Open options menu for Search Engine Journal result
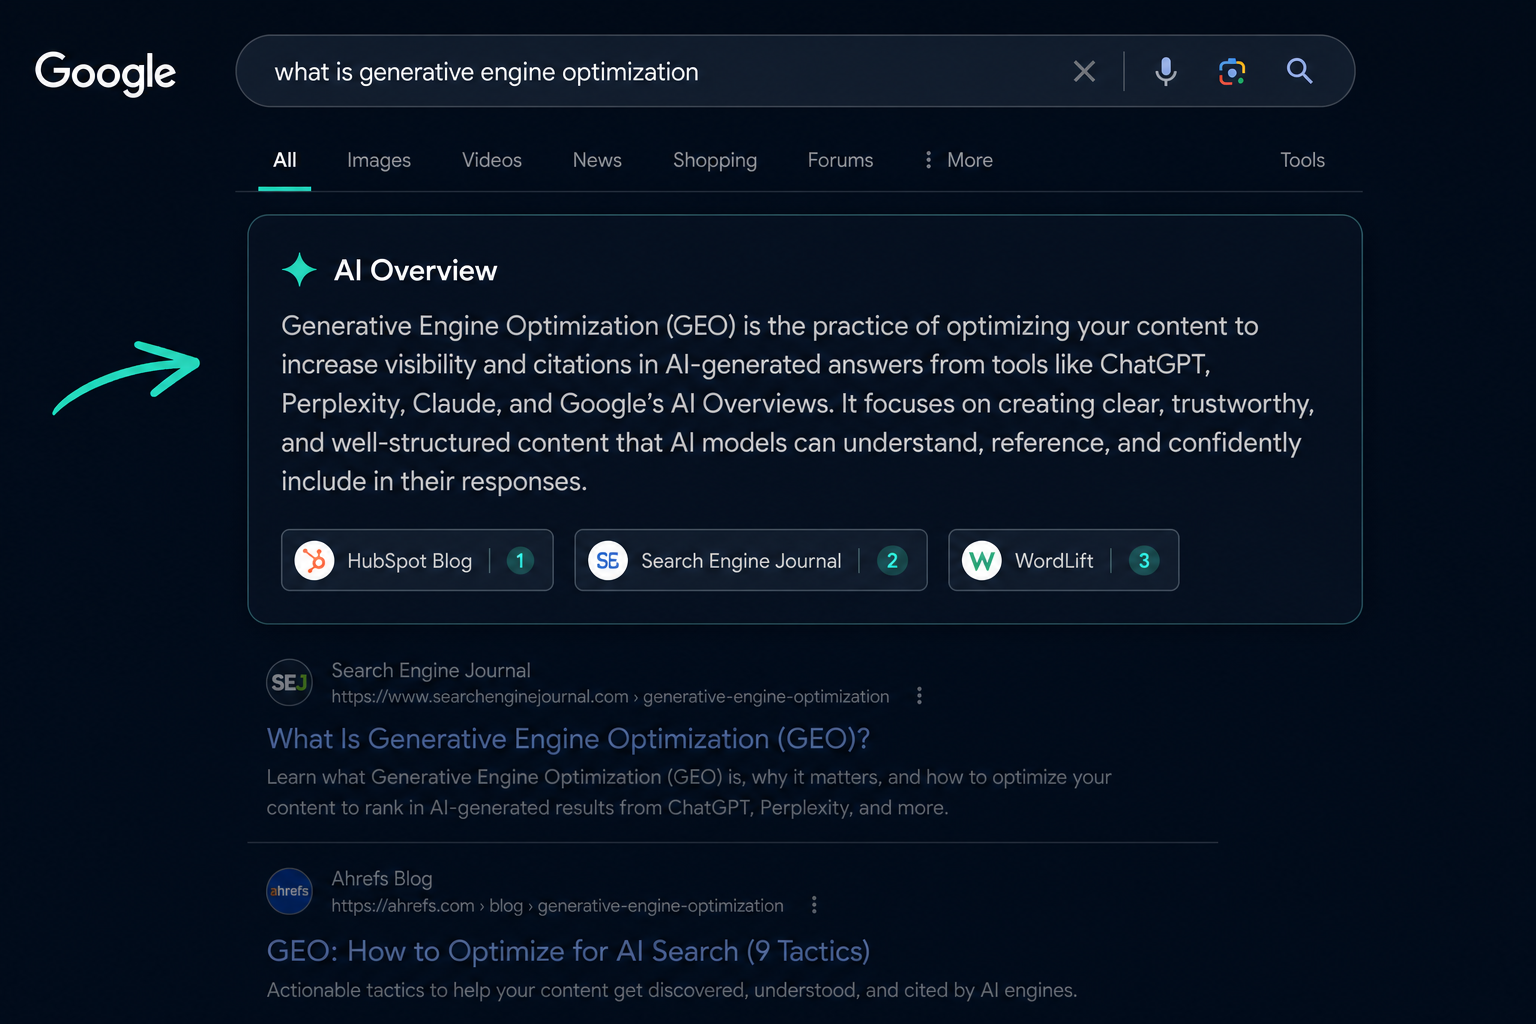Viewport: 1536px width, 1024px height. click(x=919, y=696)
